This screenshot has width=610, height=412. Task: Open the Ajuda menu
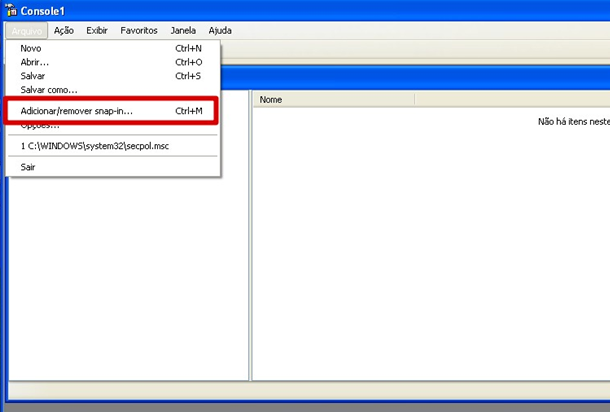click(x=220, y=30)
